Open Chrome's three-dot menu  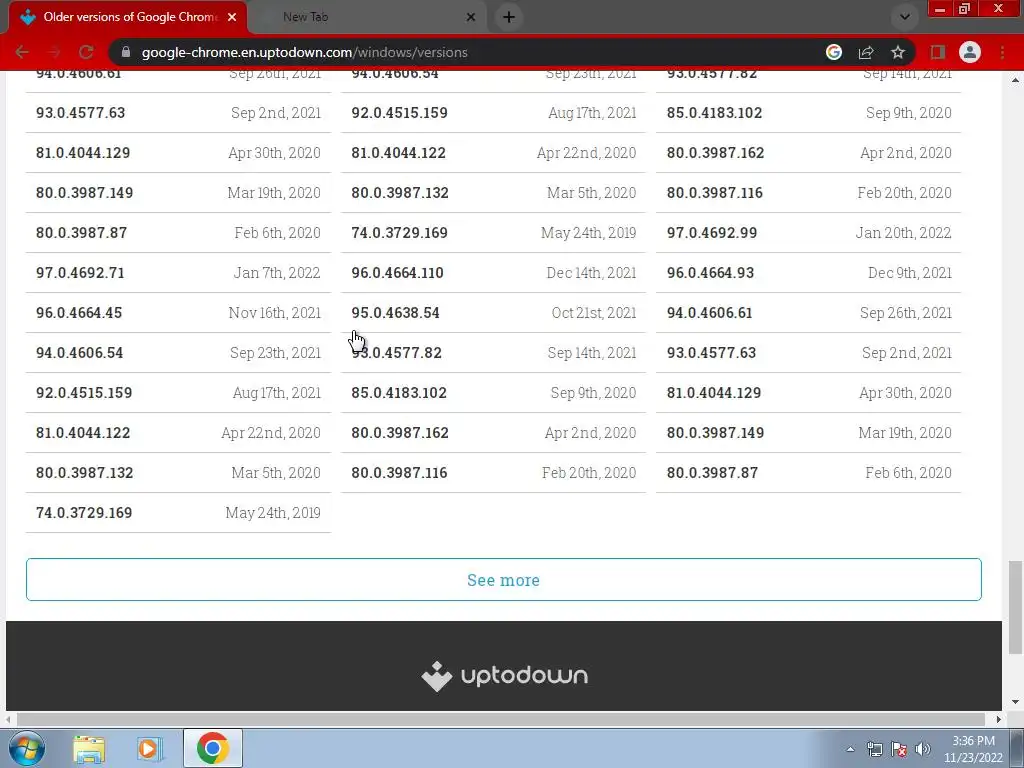point(1002,52)
